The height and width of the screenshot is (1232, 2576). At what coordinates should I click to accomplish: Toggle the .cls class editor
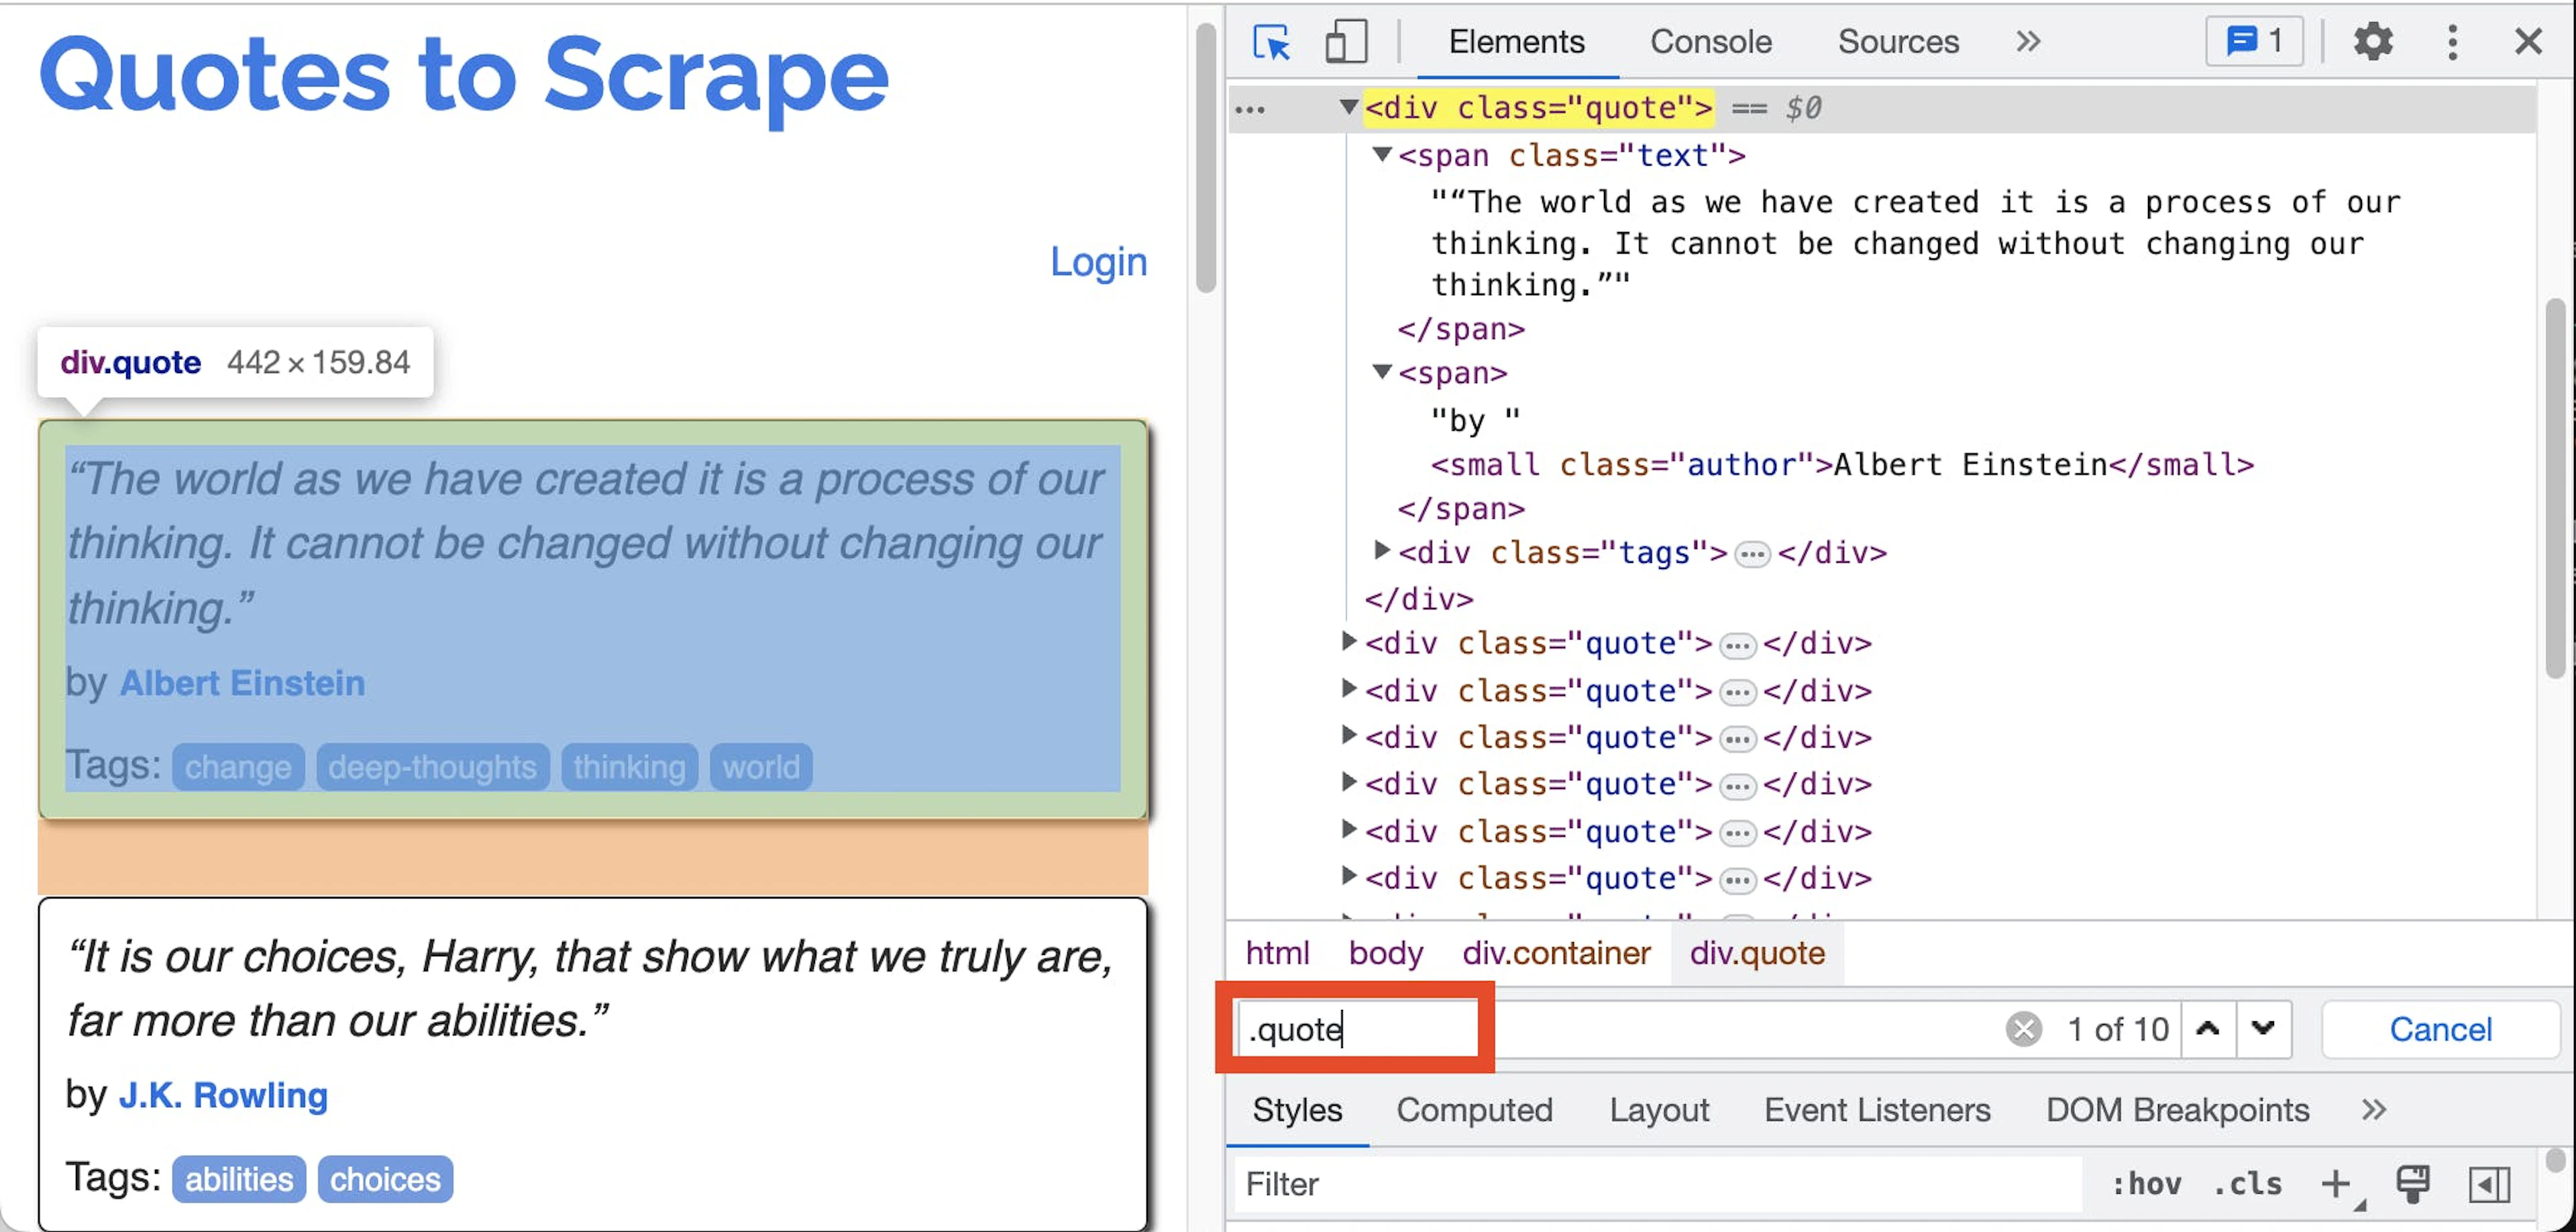coord(2248,1185)
